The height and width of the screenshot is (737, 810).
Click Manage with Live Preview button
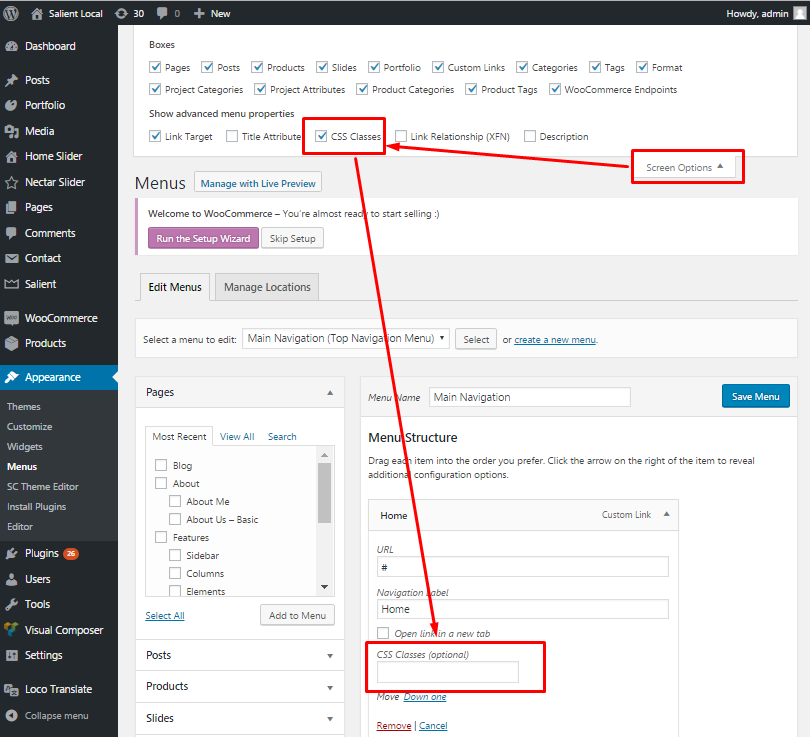click(258, 183)
